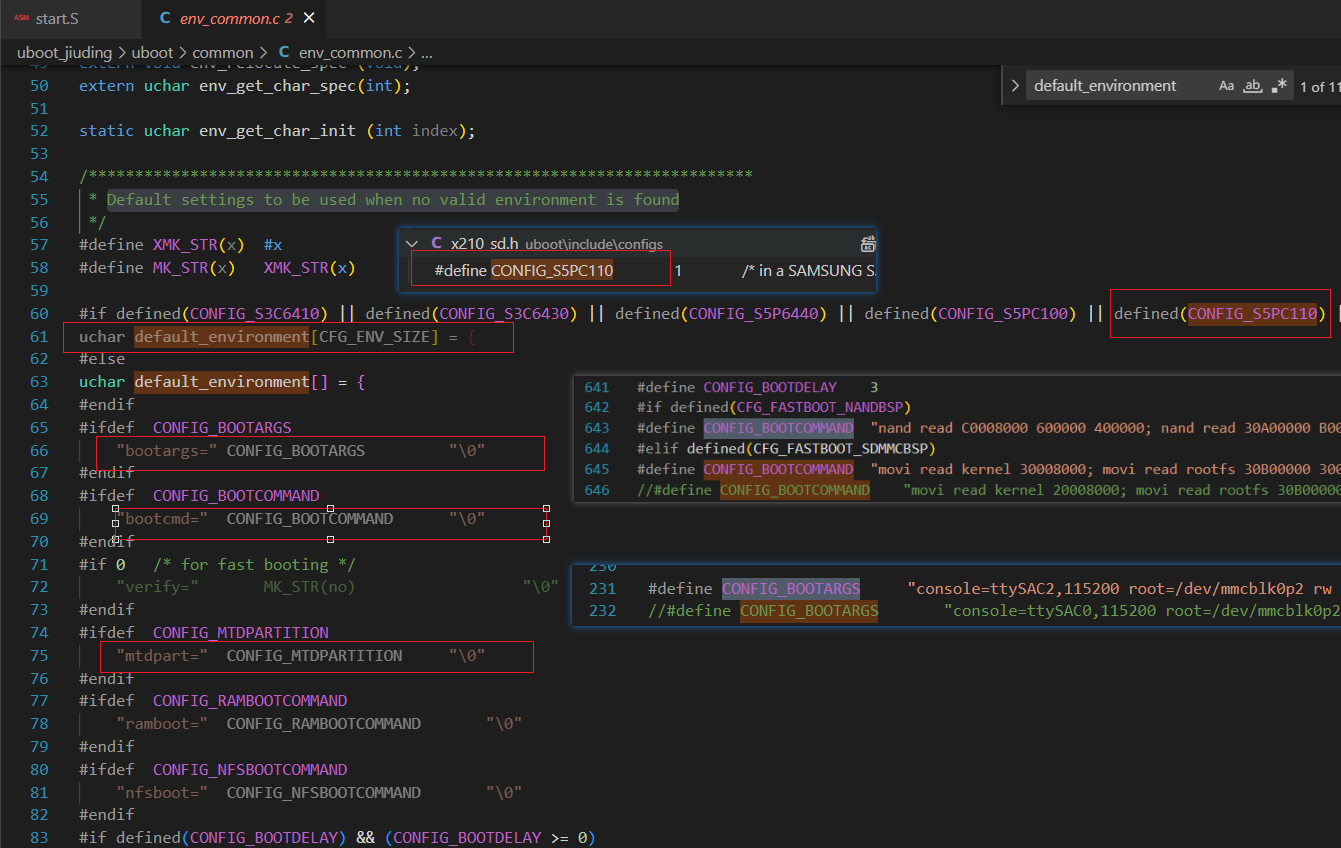Collapse the x210_sd.h result in peek popup

(x=411, y=243)
